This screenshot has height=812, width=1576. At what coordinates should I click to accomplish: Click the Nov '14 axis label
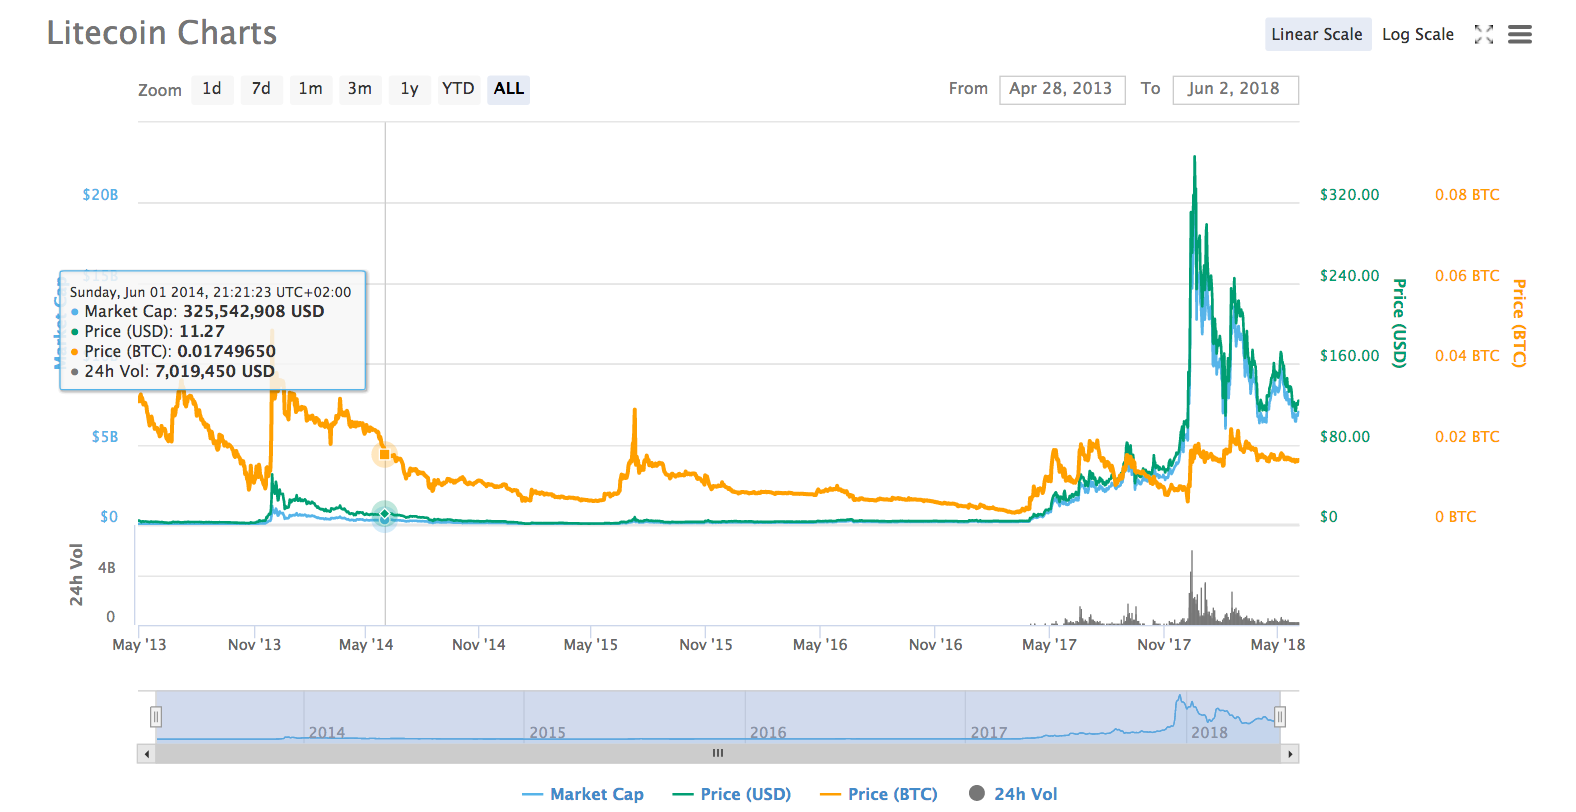tap(478, 645)
